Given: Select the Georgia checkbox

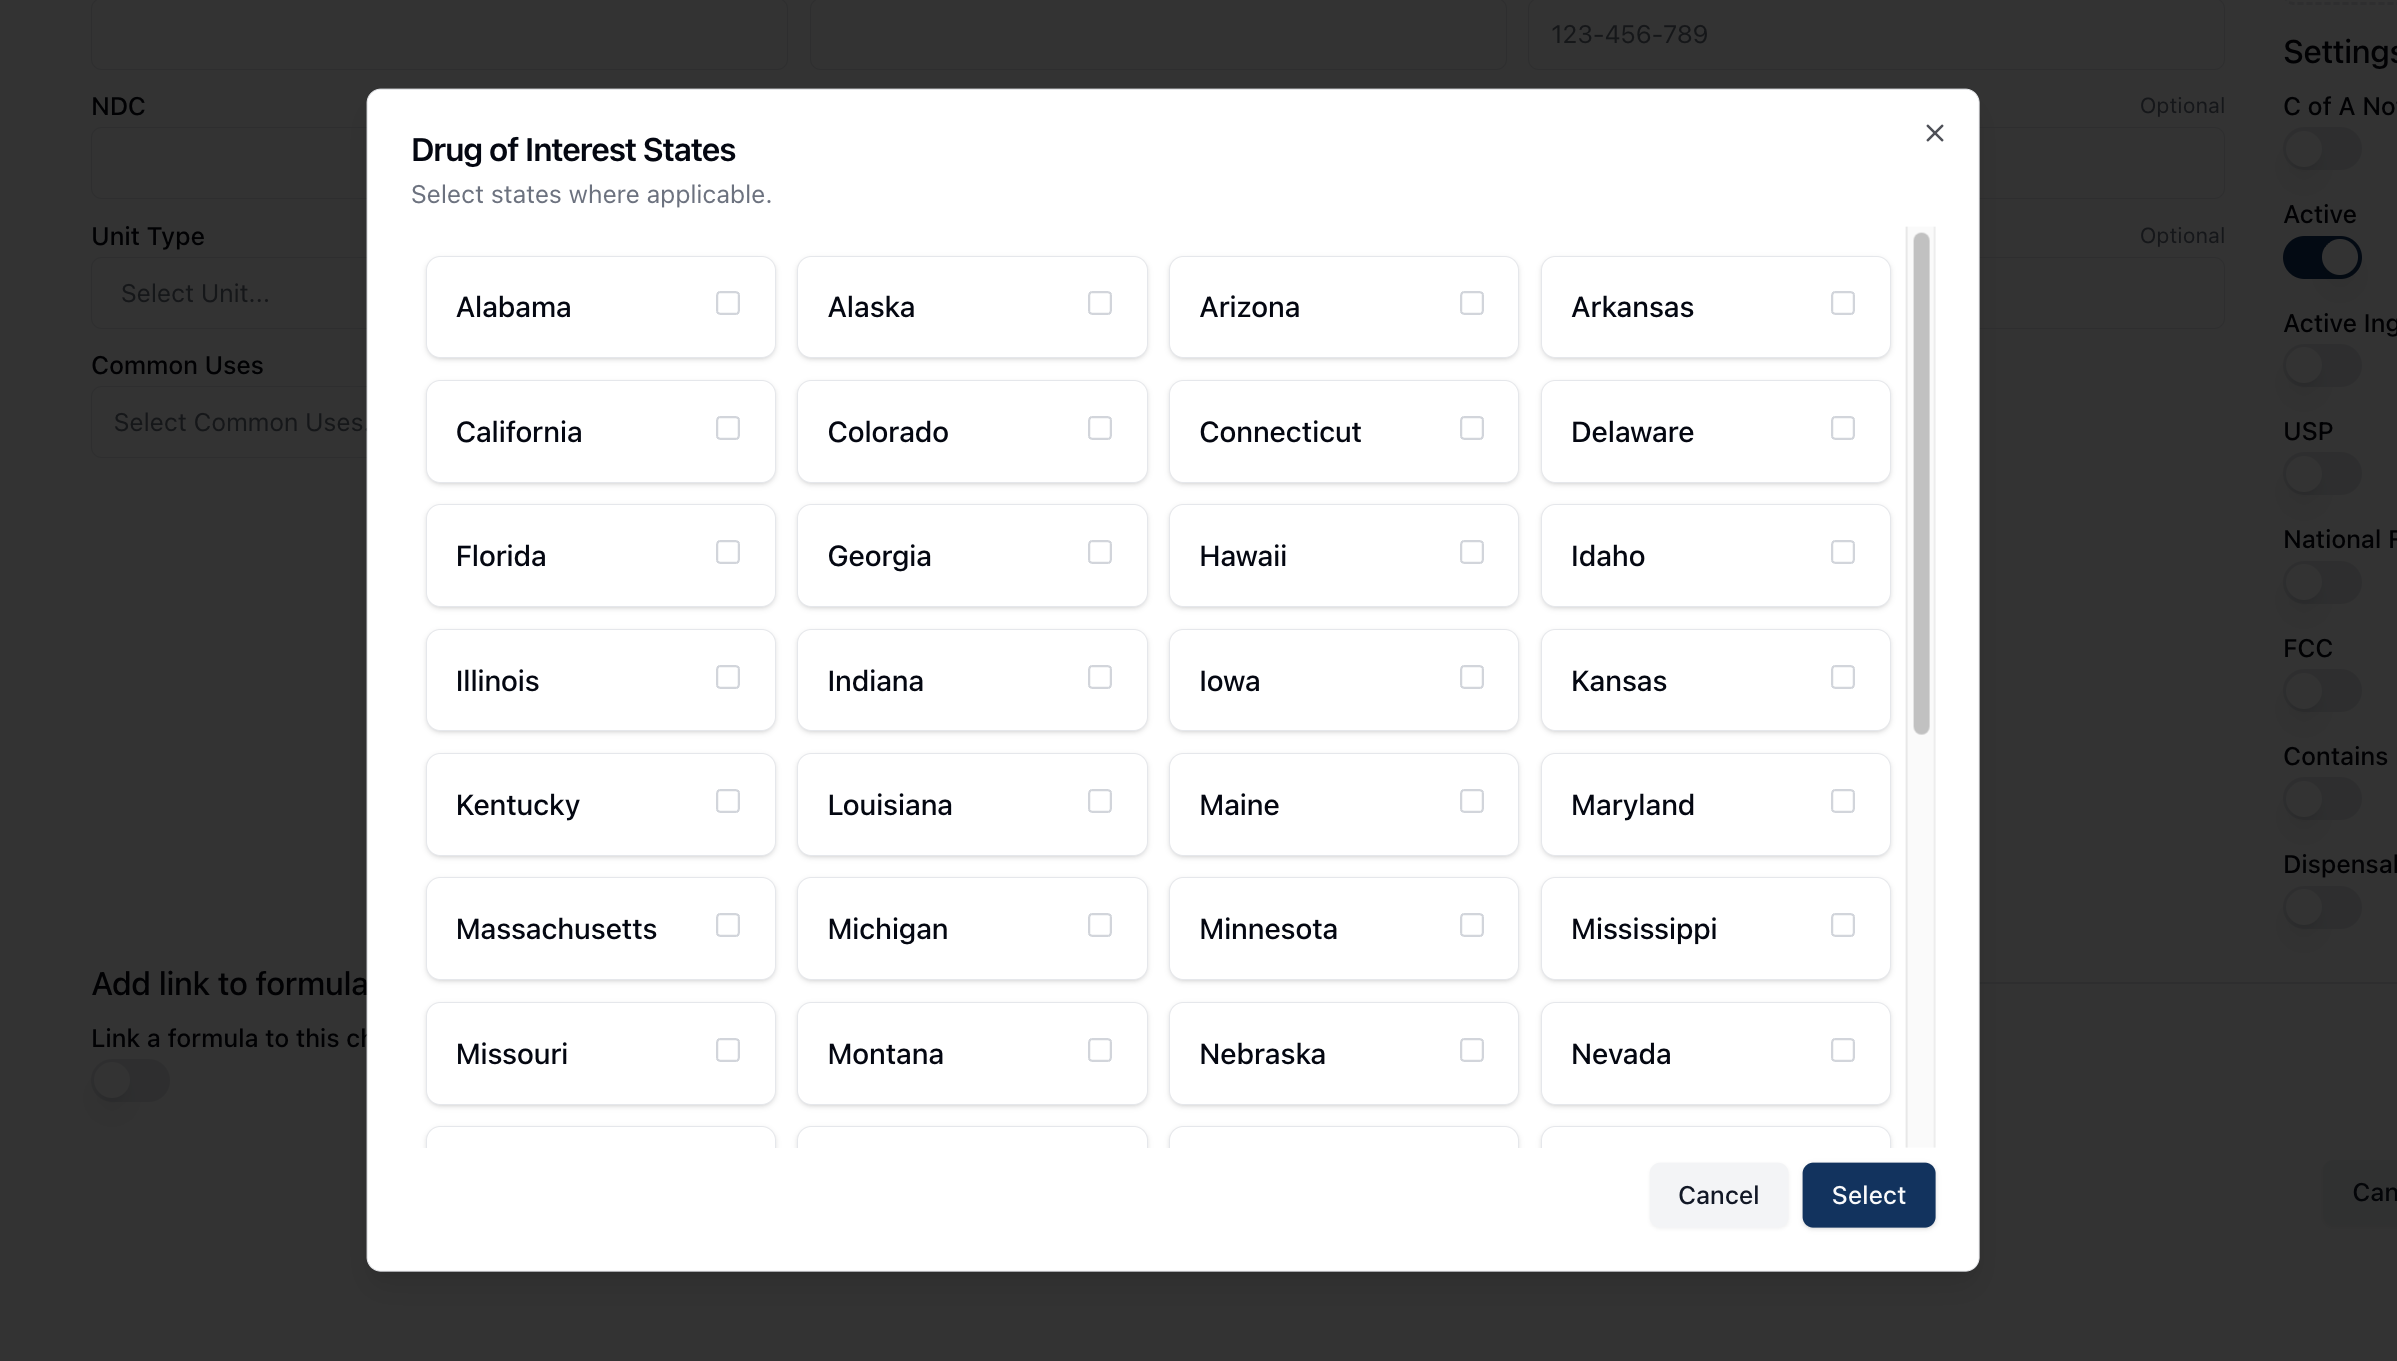Looking at the screenshot, I should [1099, 552].
